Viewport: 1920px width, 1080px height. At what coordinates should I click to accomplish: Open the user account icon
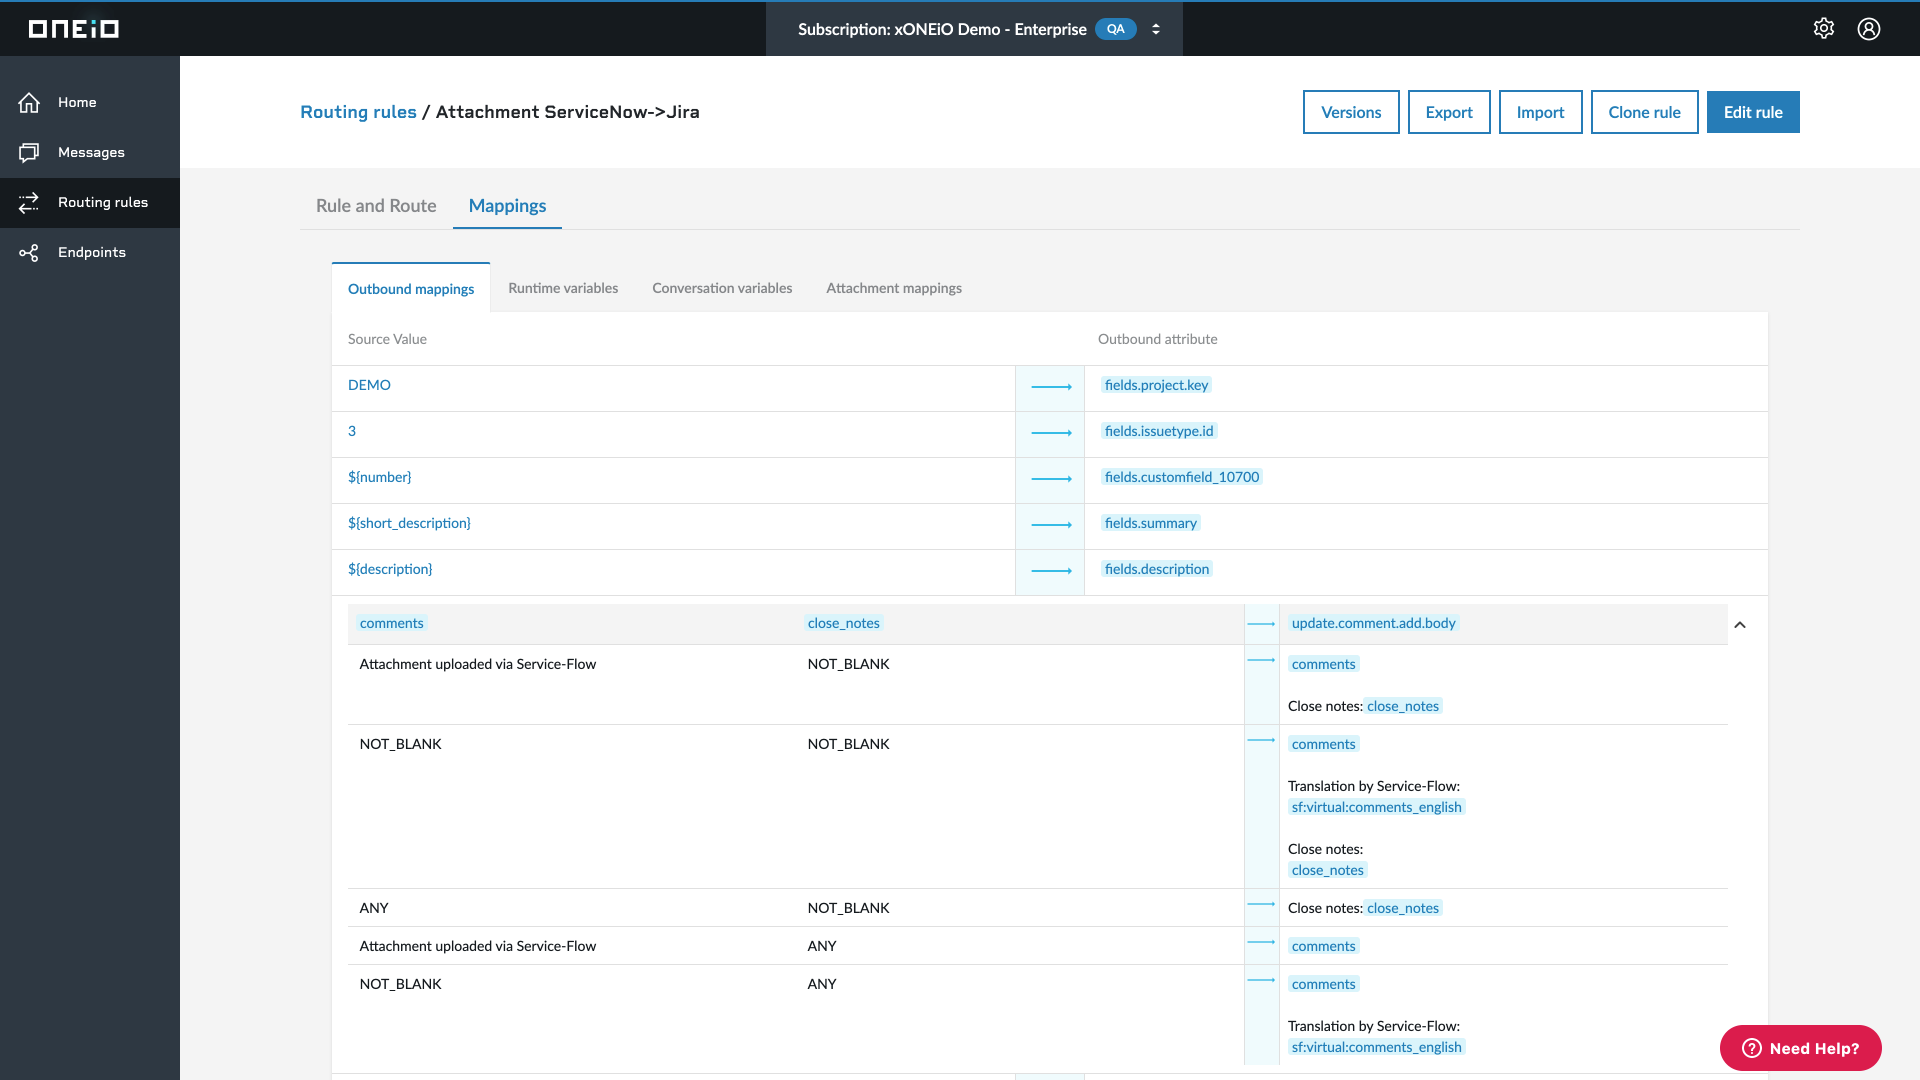click(1869, 29)
